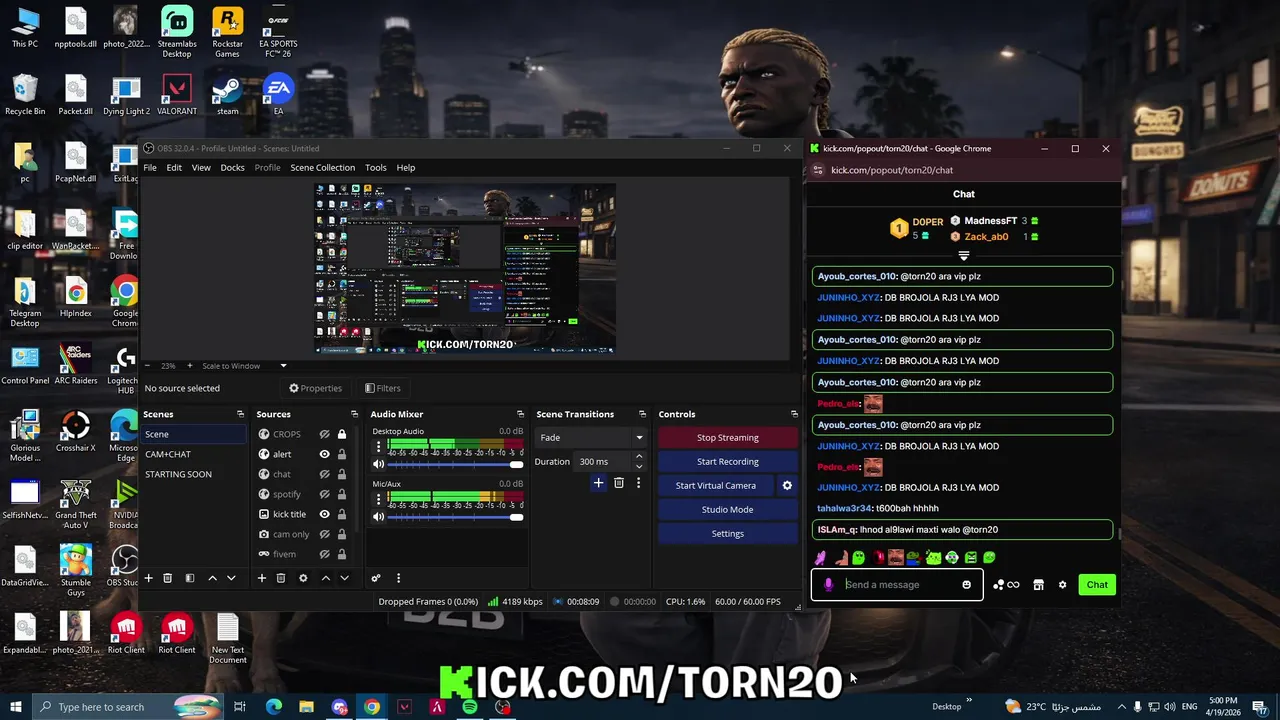Hide the alert source
This screenshot has height=720, width=1280.
pyautogui.click(x=324, y=454)
